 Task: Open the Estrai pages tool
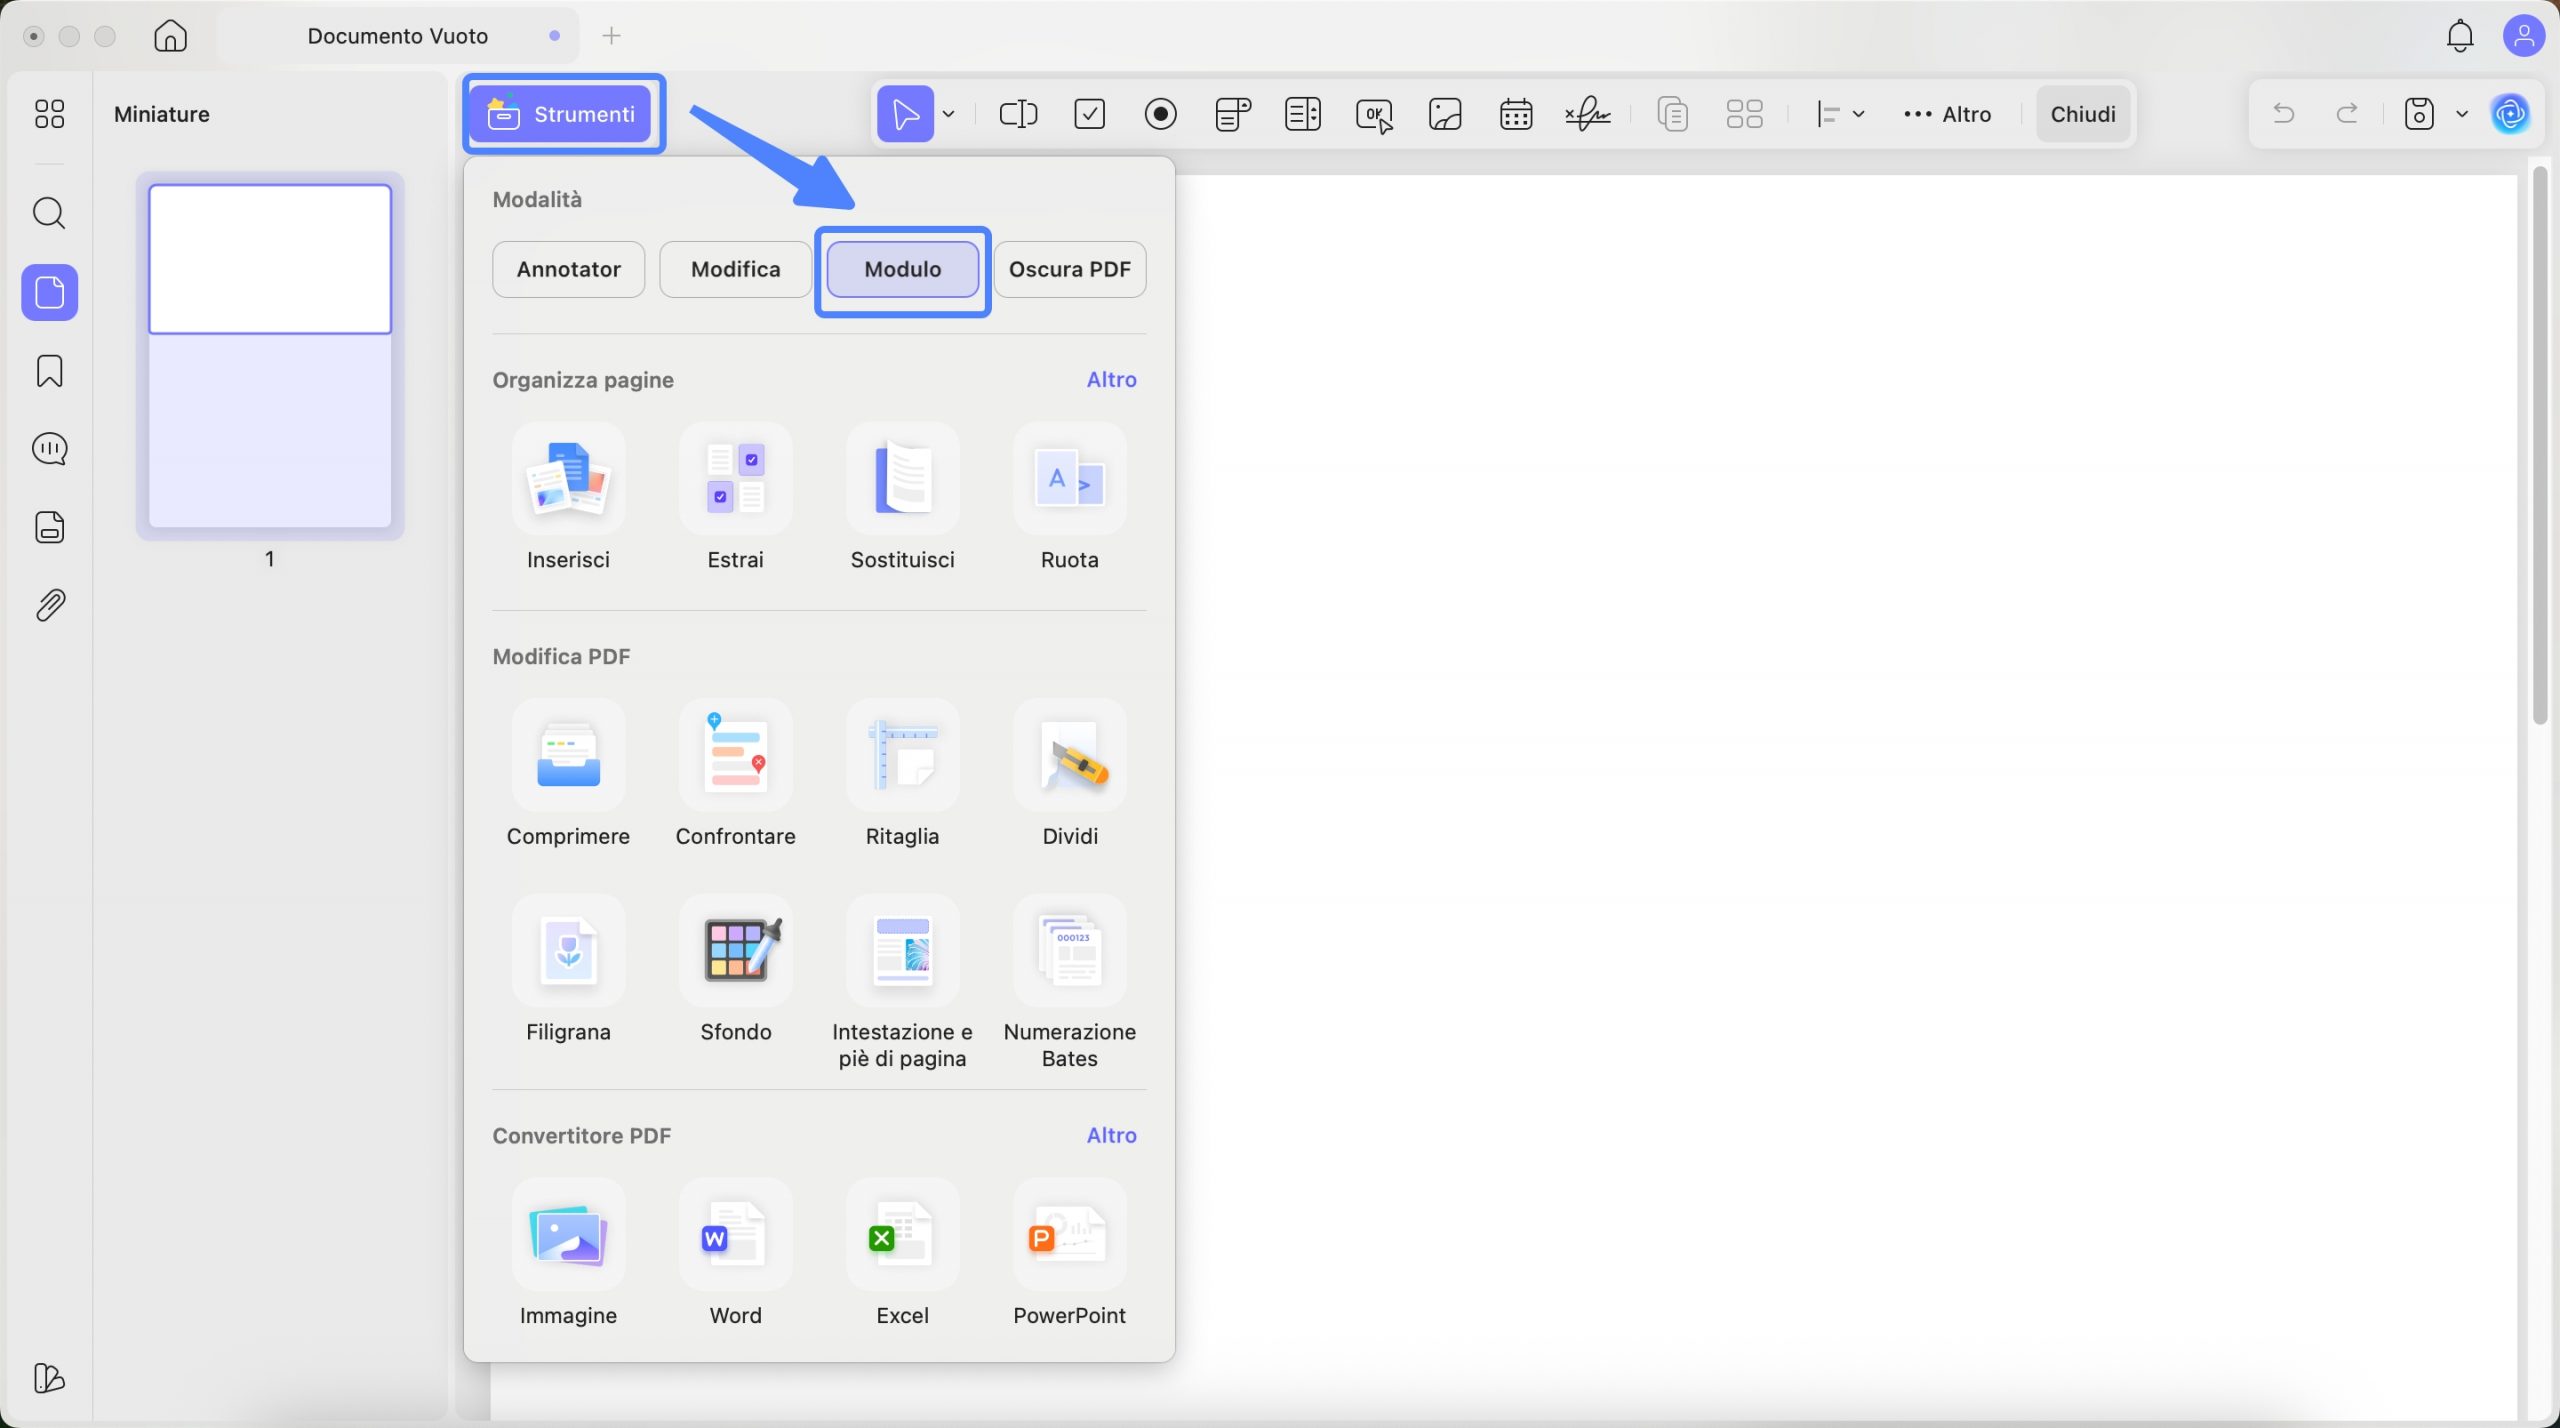coord(735,497)
